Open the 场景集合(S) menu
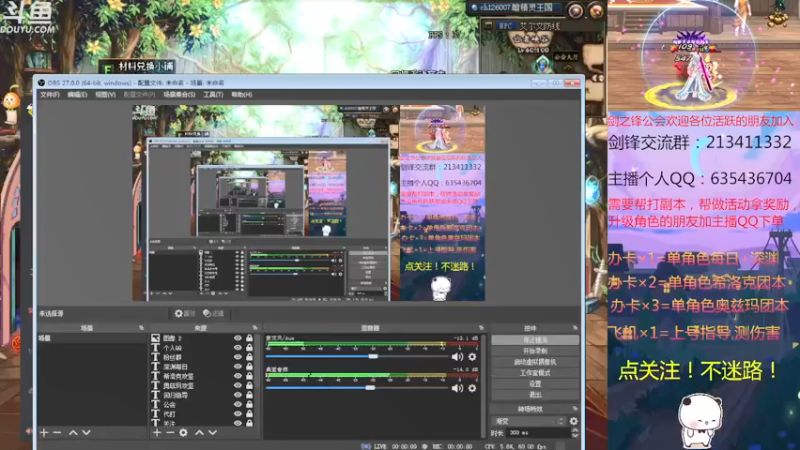800x450 pixels. point(179,94)
